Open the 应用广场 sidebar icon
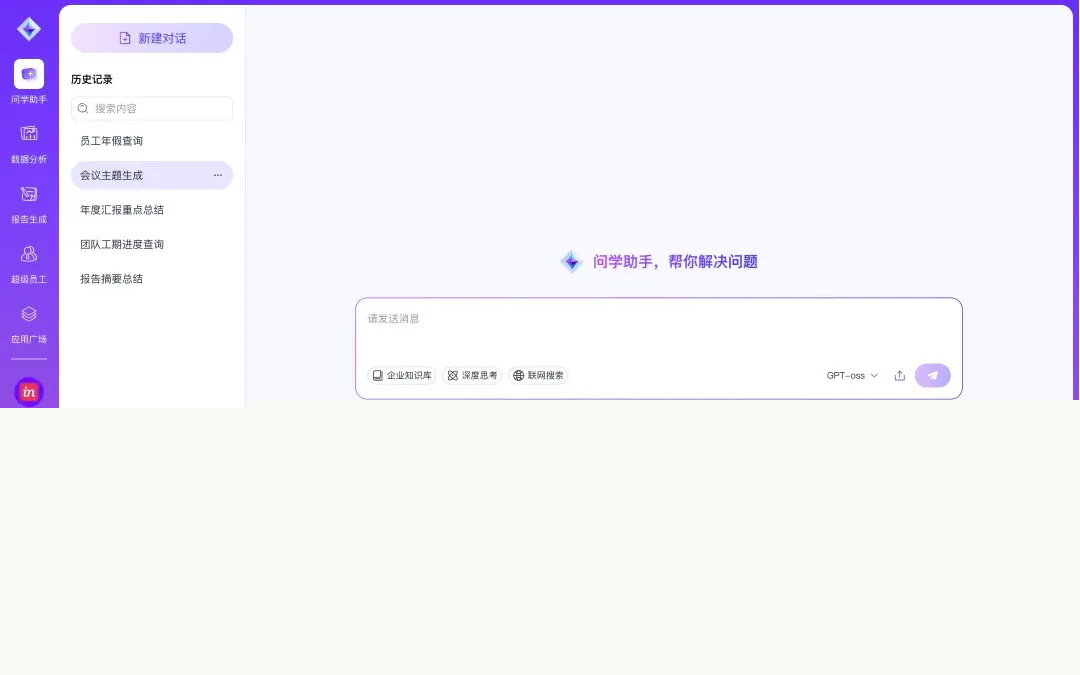This screenshot has height=675, width=1080. 29,314
